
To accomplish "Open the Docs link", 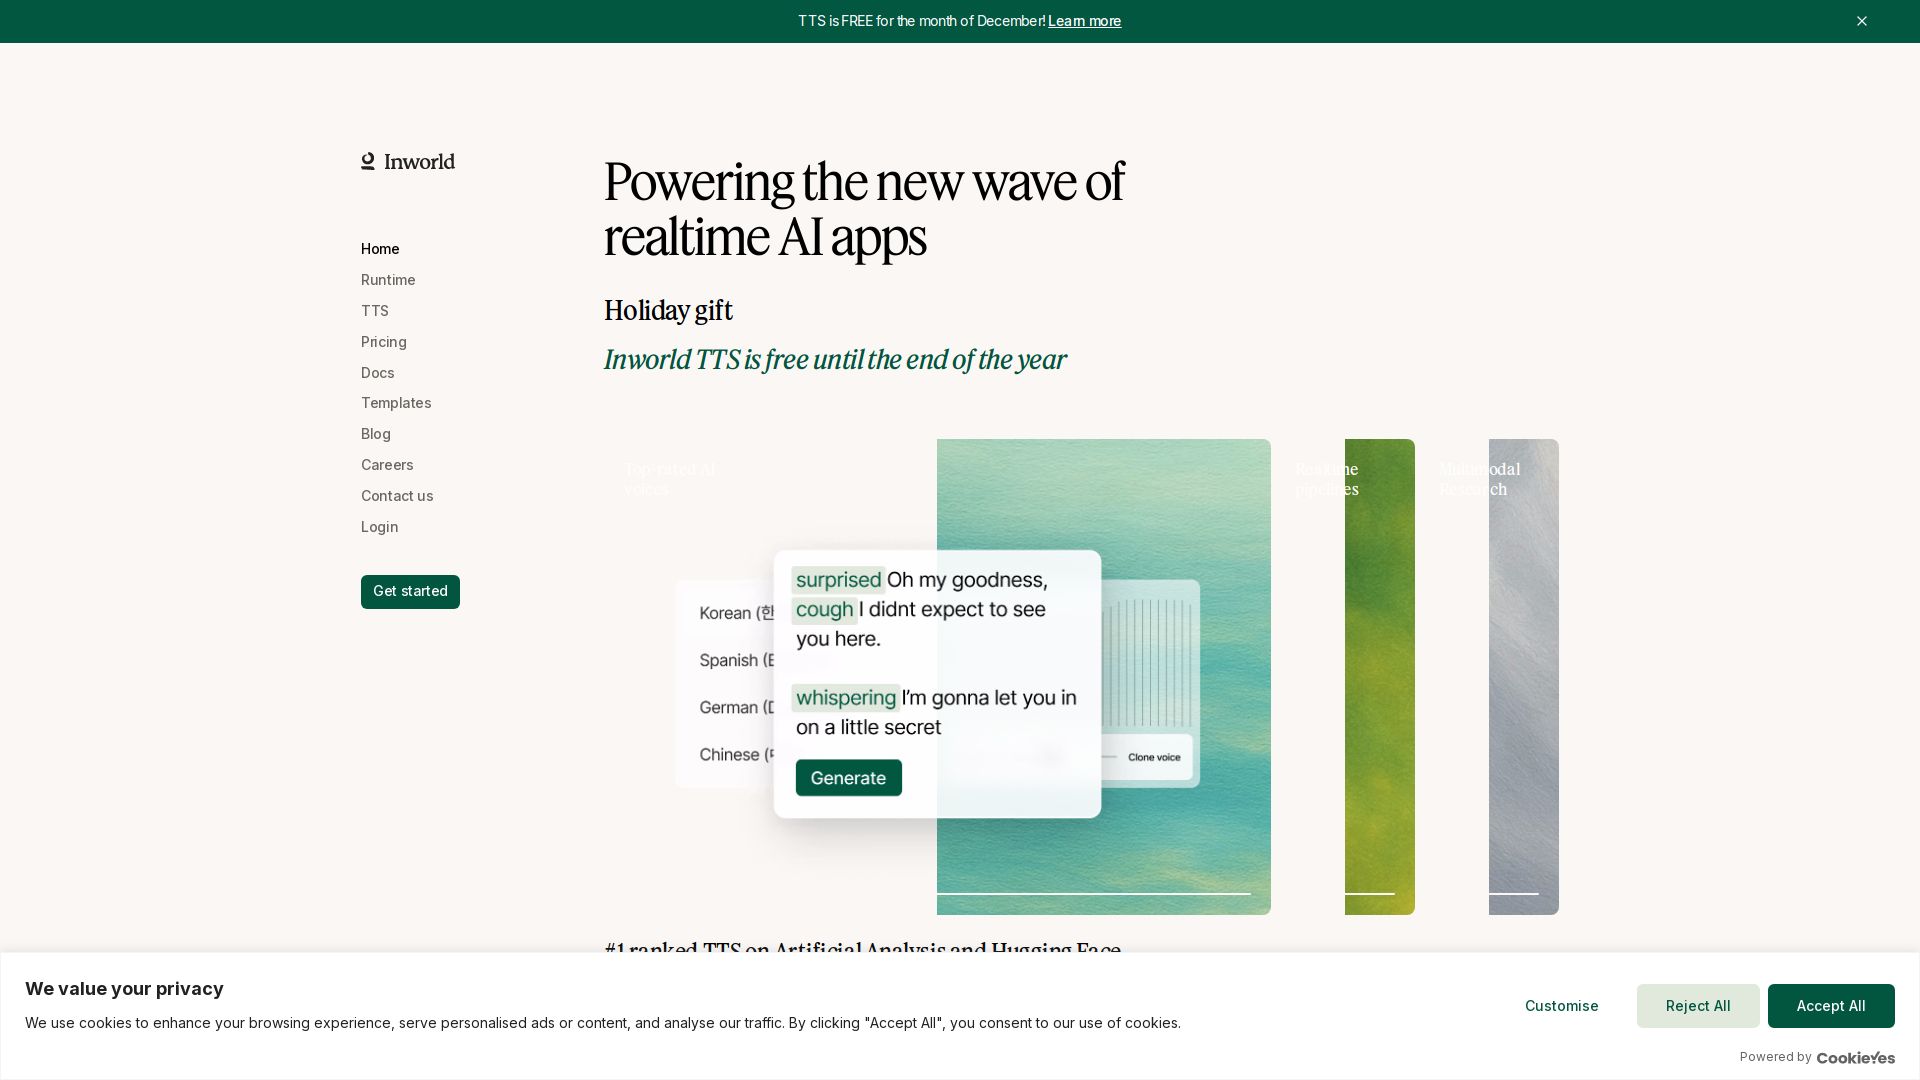I will click(x=378, y=373).
